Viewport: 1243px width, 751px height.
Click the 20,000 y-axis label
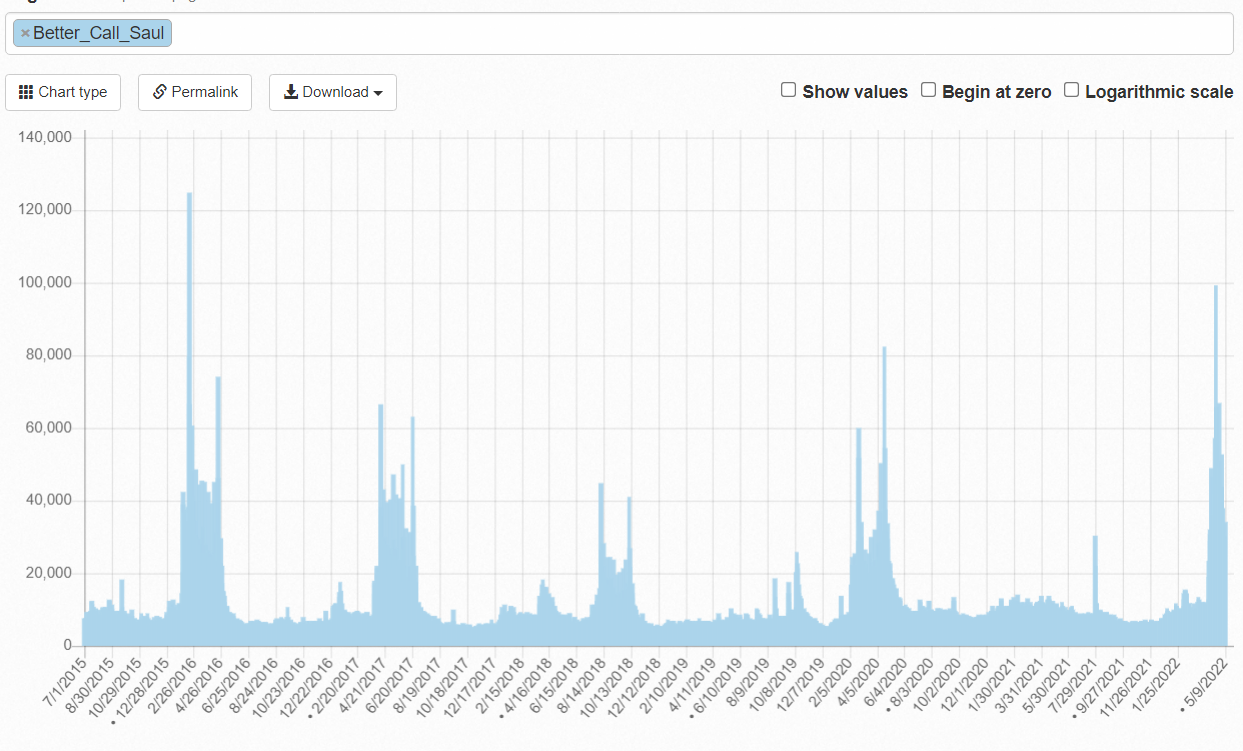[x=50, y=573]
